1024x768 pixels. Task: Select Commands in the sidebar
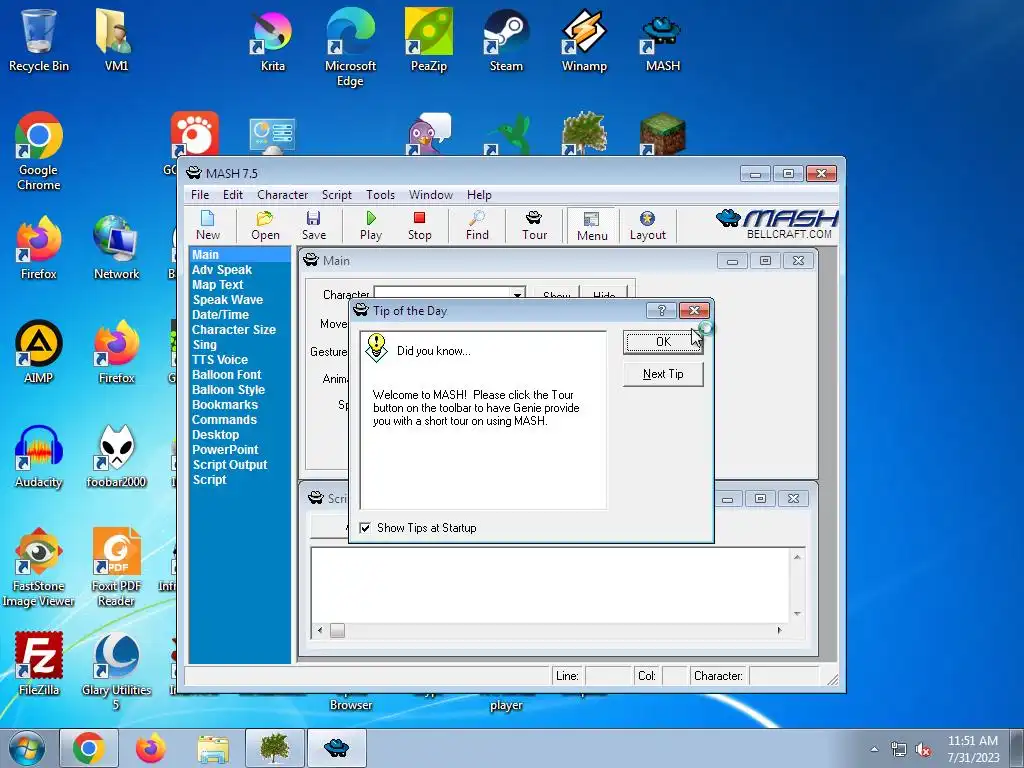(x=224, y=420)
